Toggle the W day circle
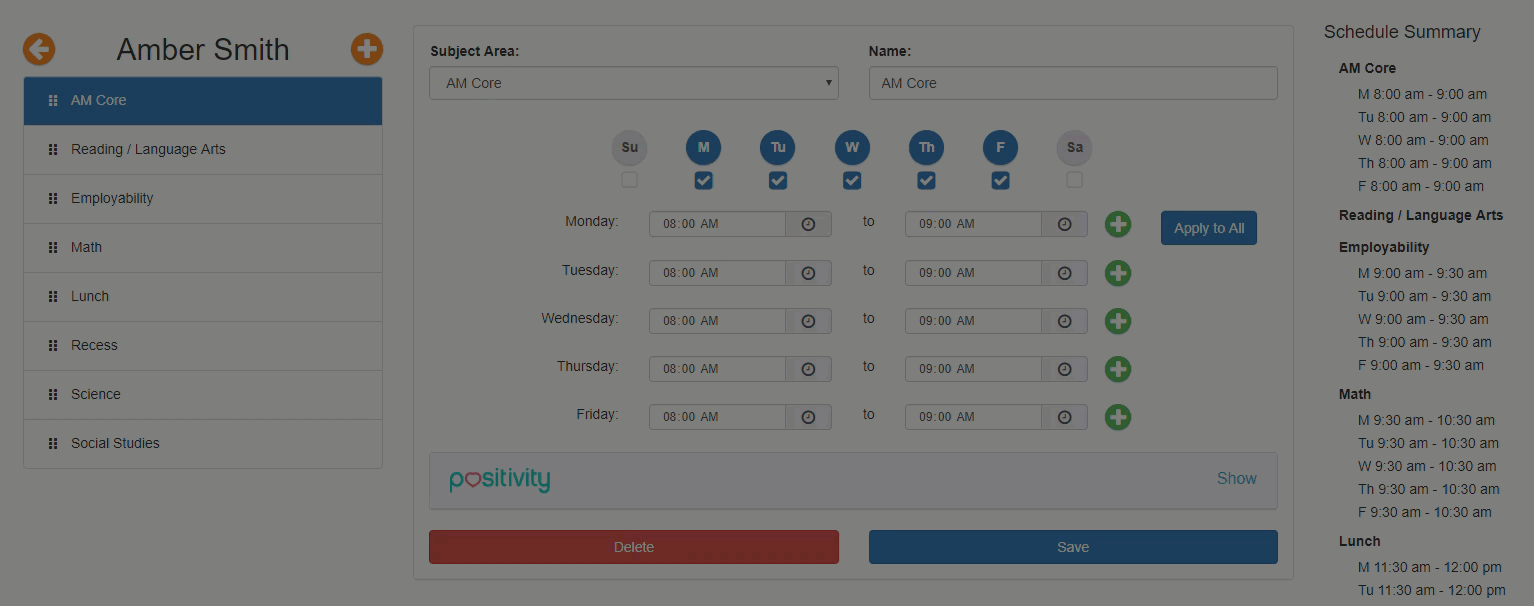Screen dimensions: 1534x606 click(852, 148)
